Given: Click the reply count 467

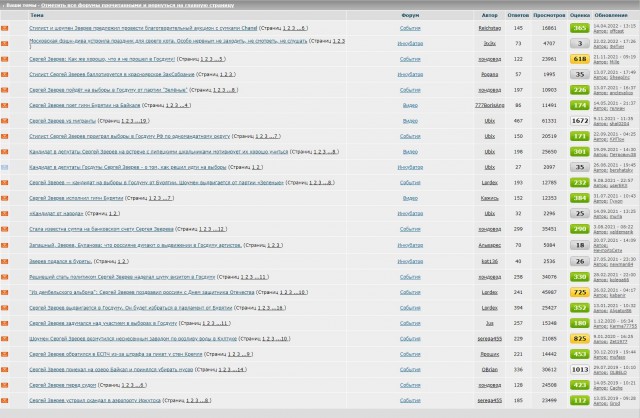Looking at the screenshot, I should [x=518, y=121].
